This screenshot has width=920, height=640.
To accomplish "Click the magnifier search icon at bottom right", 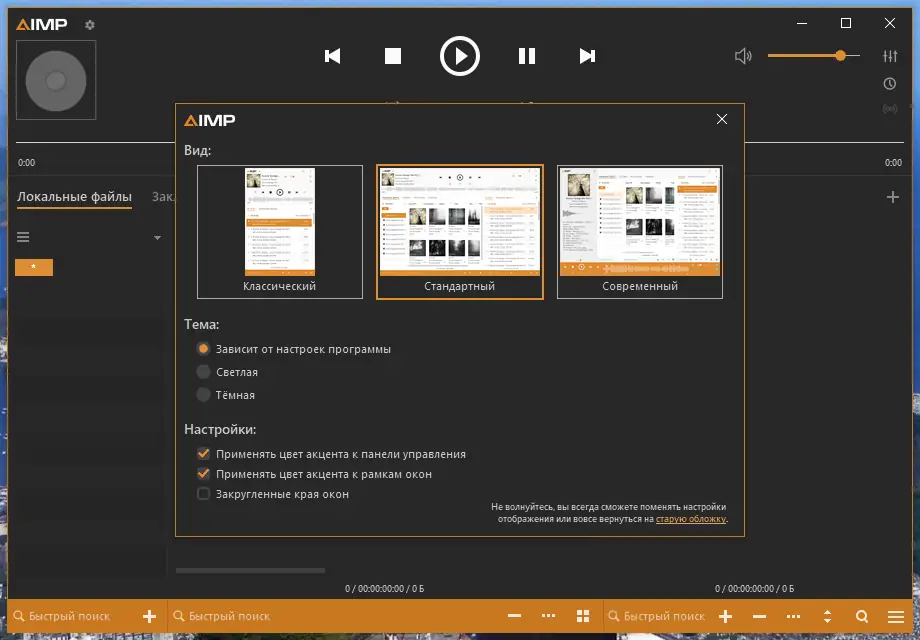I will click(x=861, y=616).
